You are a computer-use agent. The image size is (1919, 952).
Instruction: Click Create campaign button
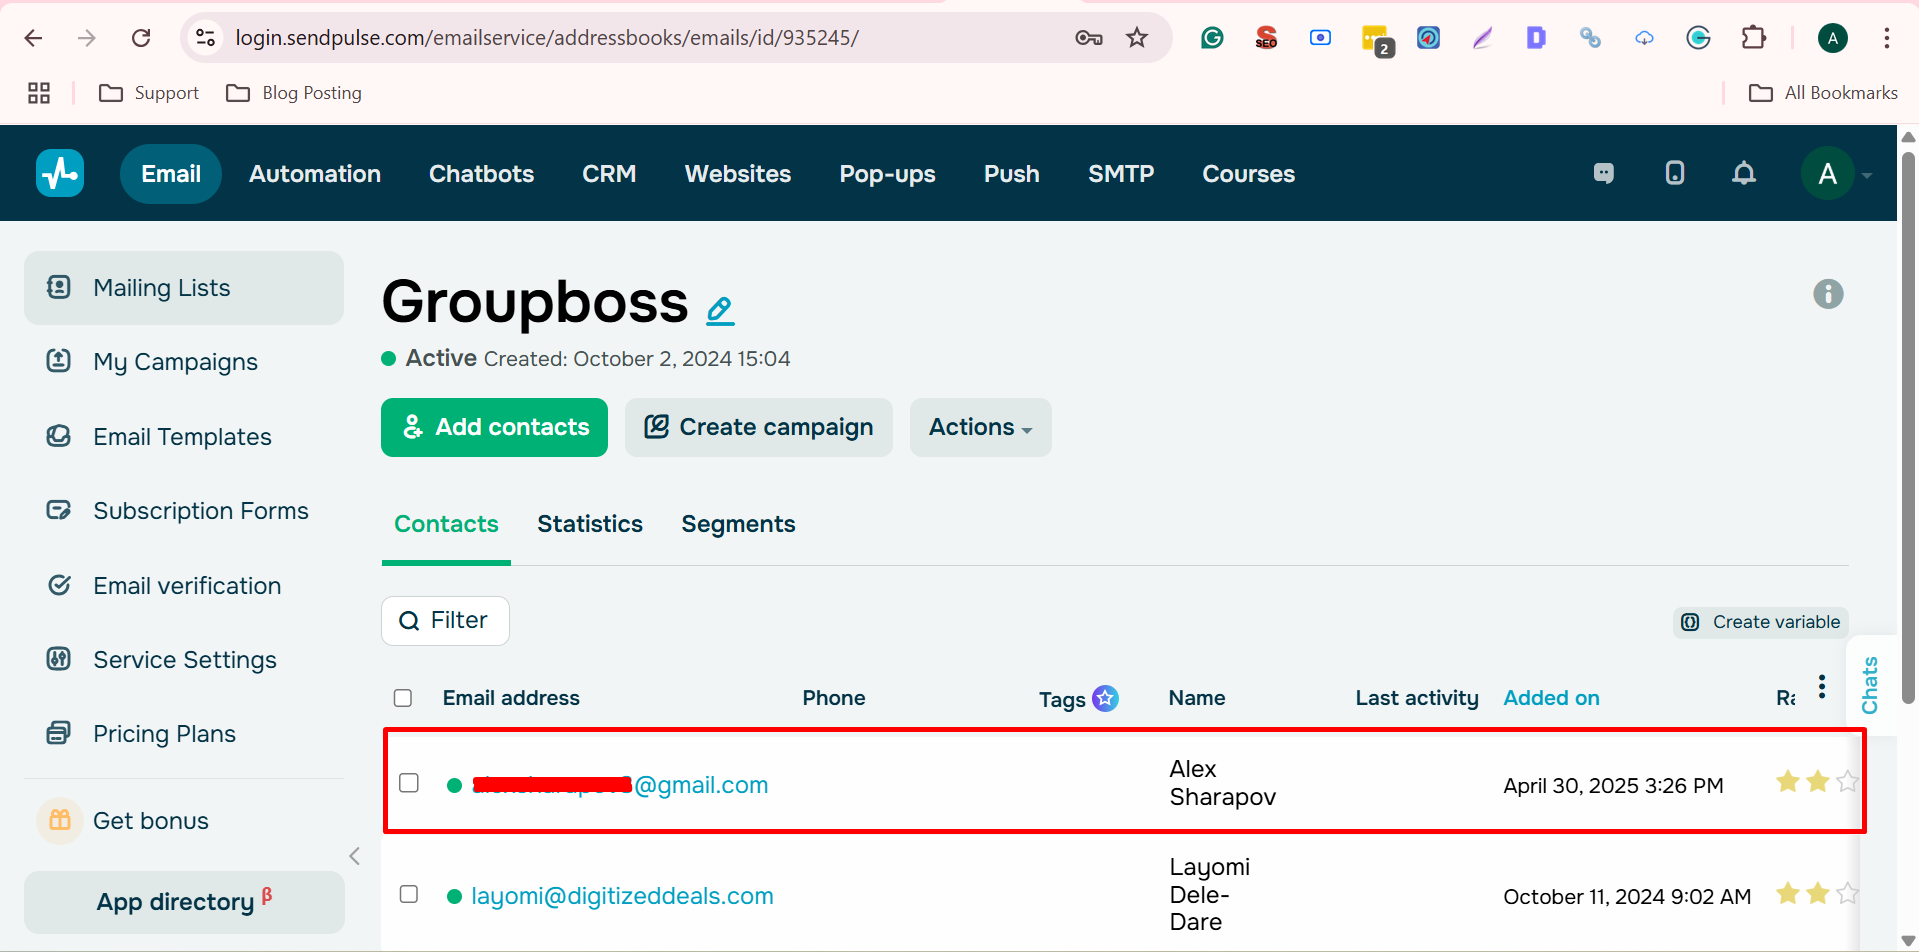pyautogui.click(x=759, y=427)
